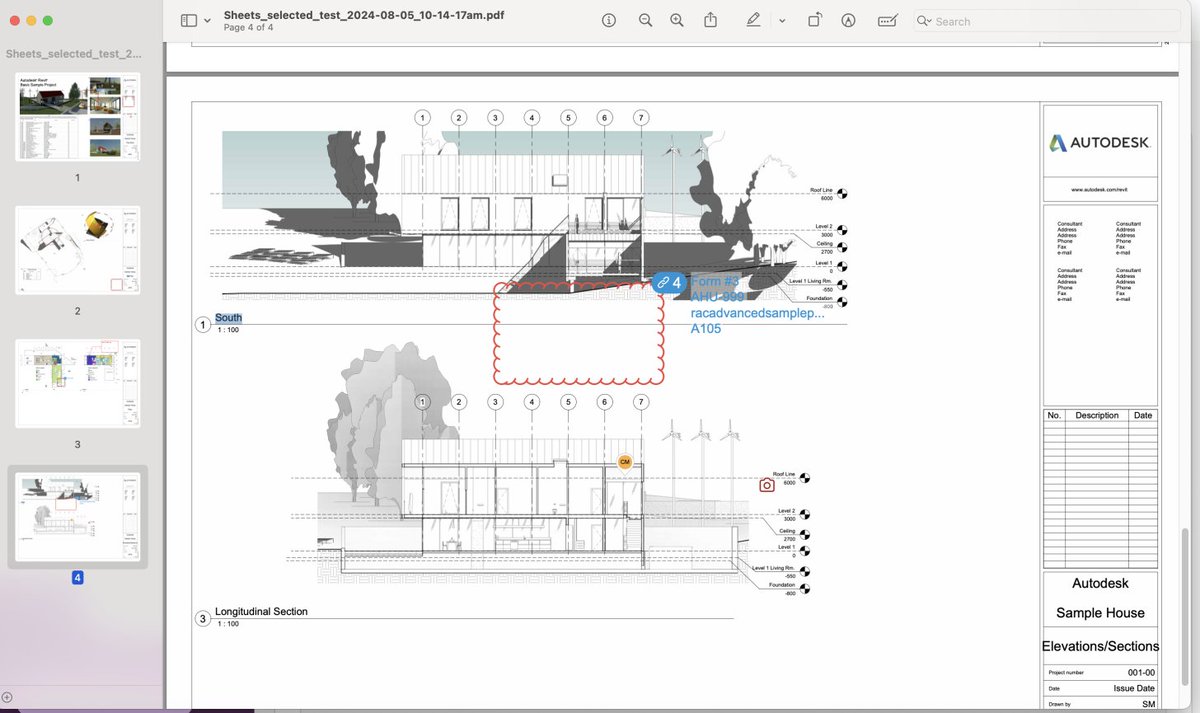Show the PDF inspector info
The width and height of the screenshot is (1200, 713).
point(609,21)
